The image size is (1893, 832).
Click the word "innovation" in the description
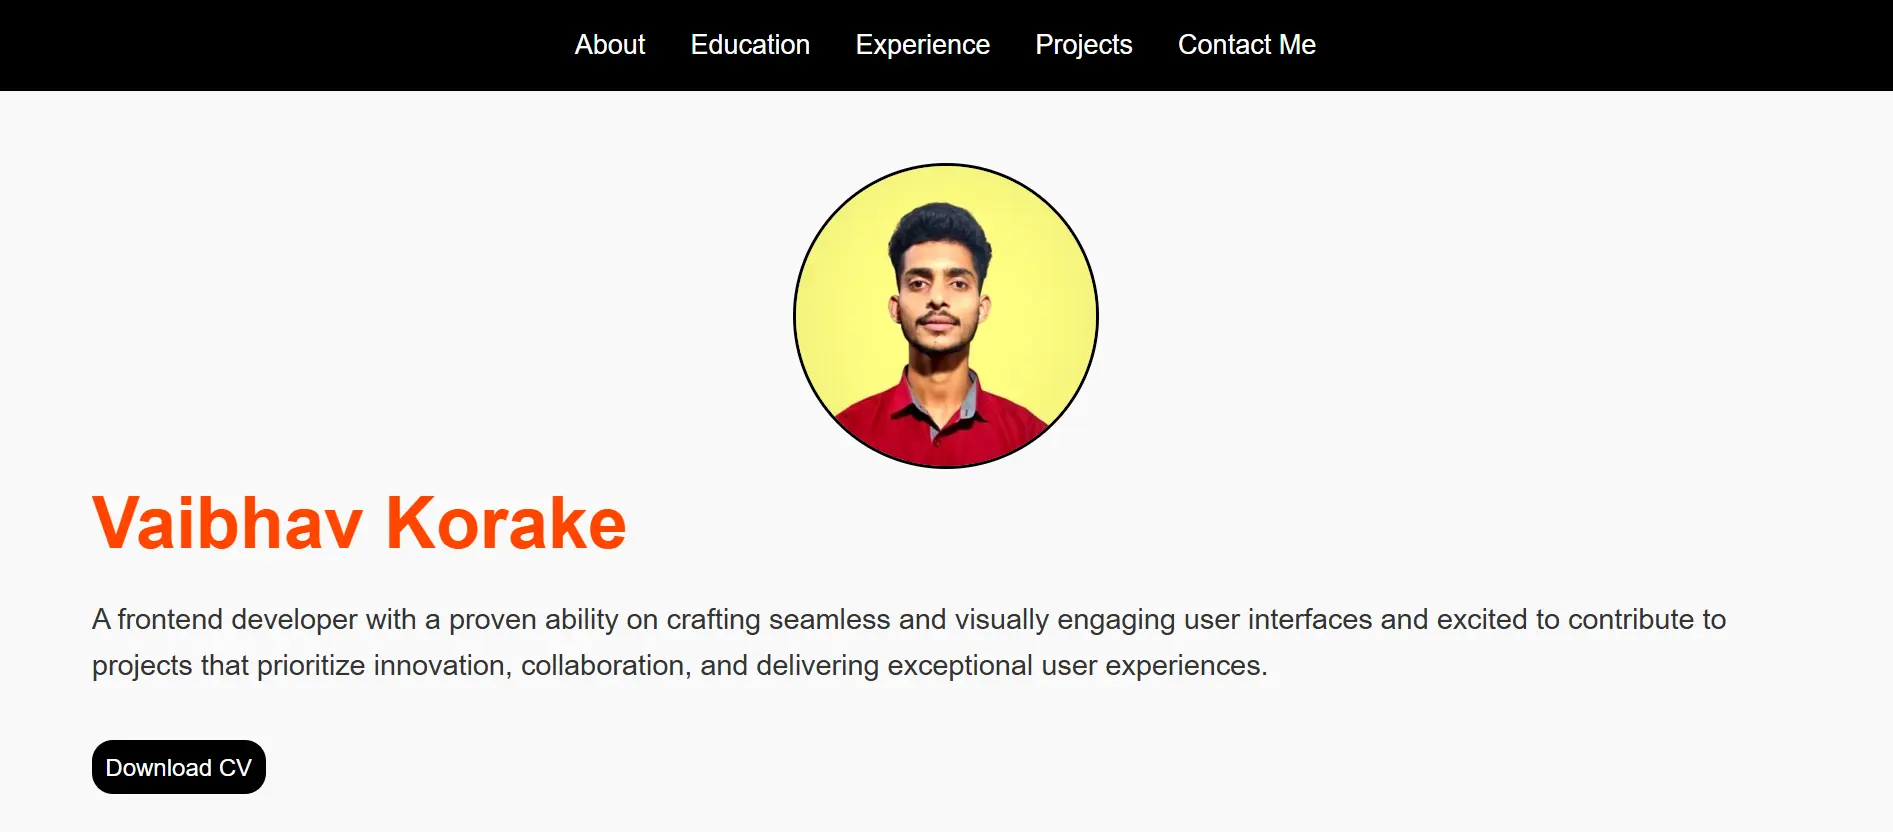point(438,666)
